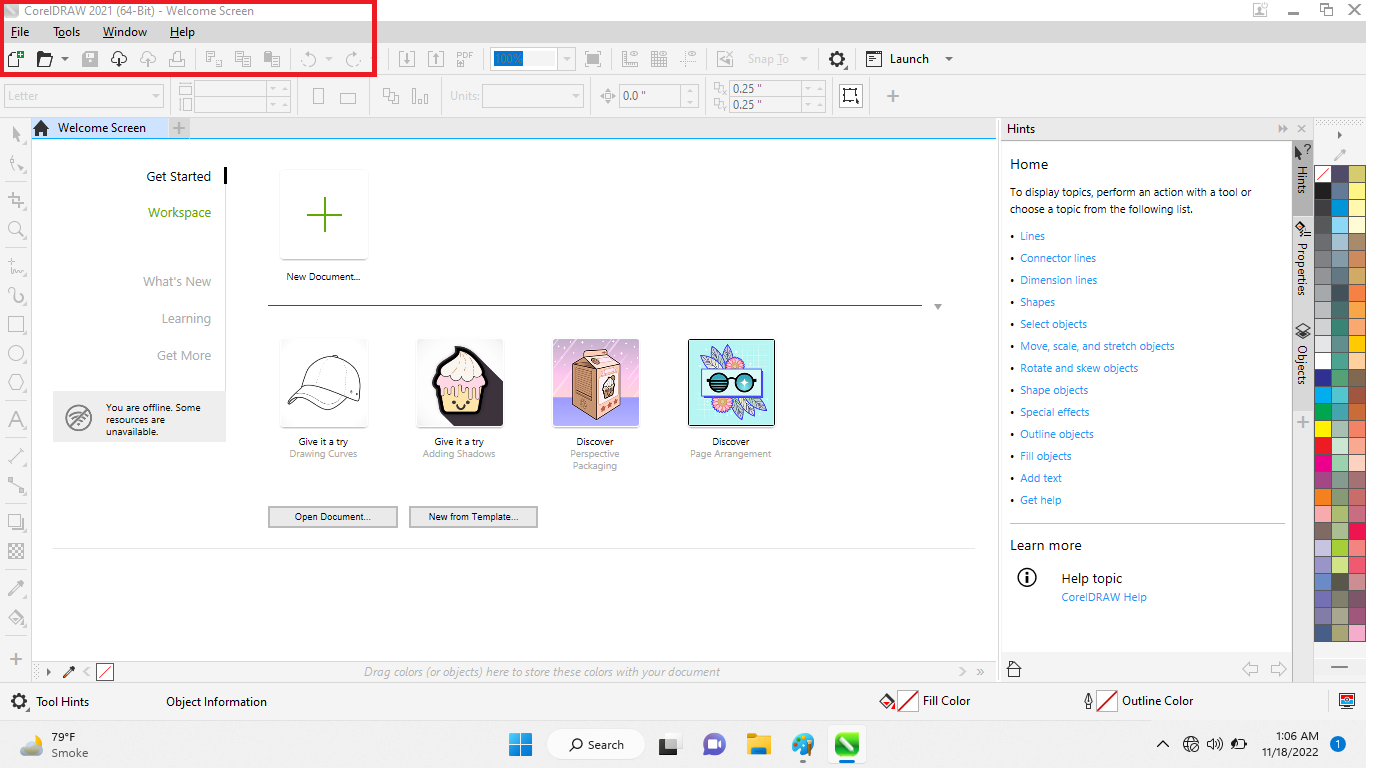Select the Pick tool in toolbox
This screenshot has width=1380, height=776.
(16, 134)
